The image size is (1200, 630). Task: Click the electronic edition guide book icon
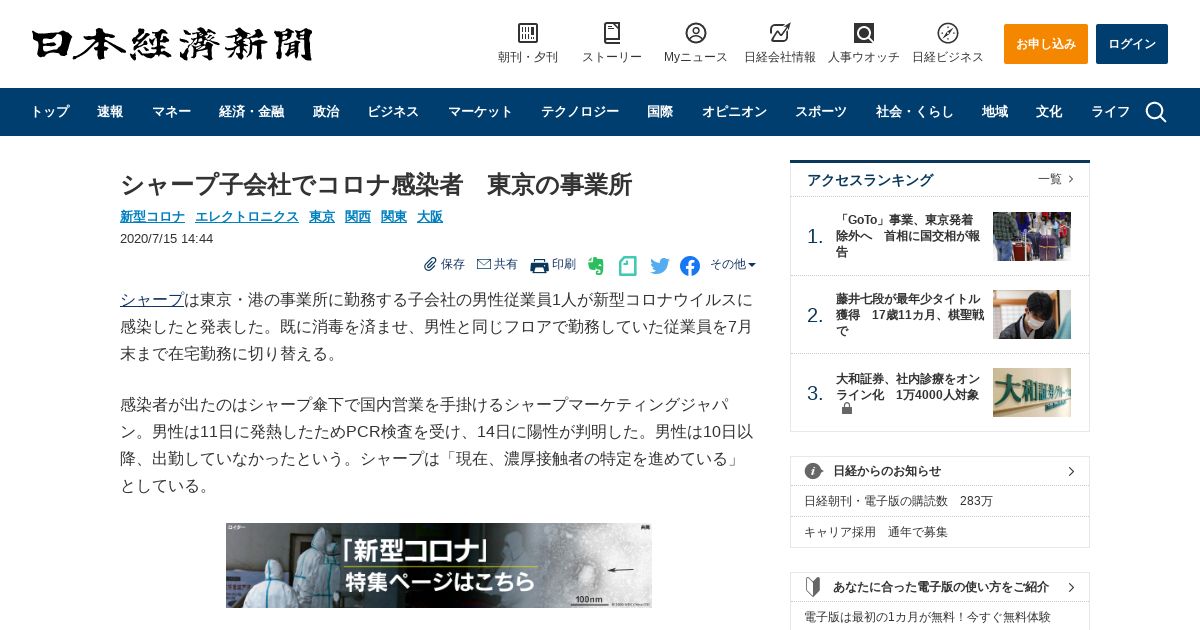813,587
